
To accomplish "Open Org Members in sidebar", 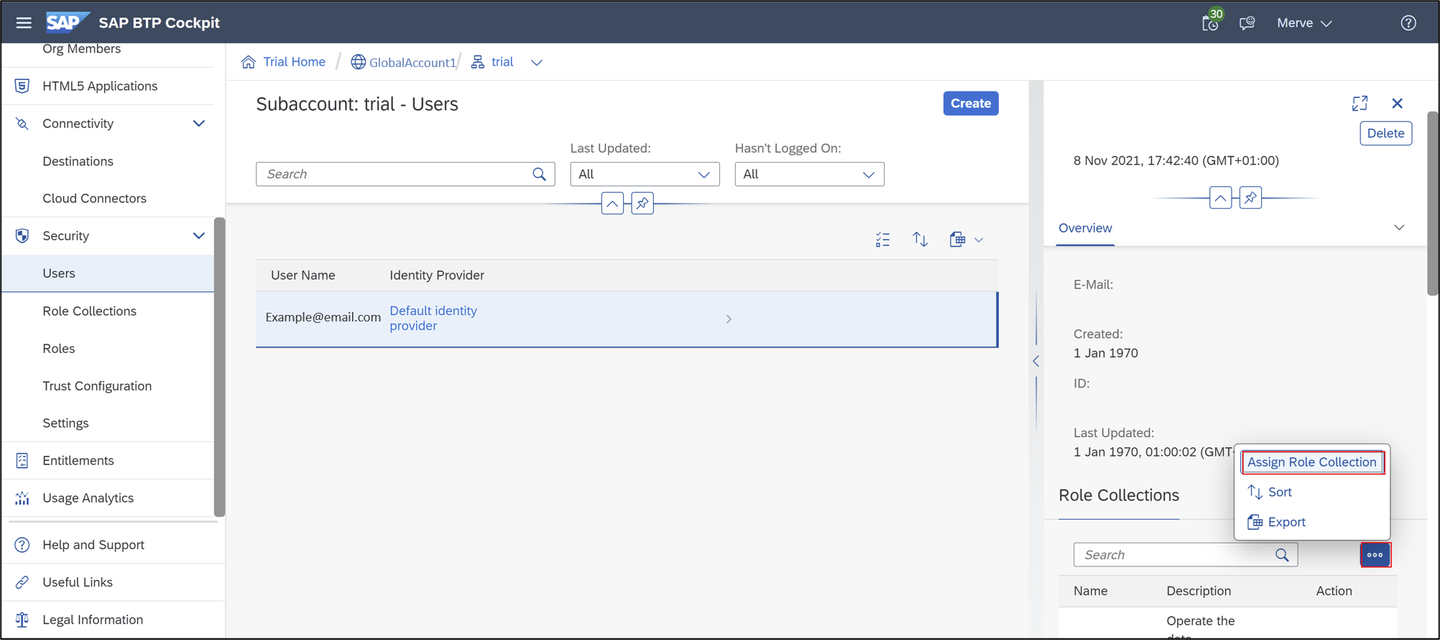I will [x=82, y=49].
